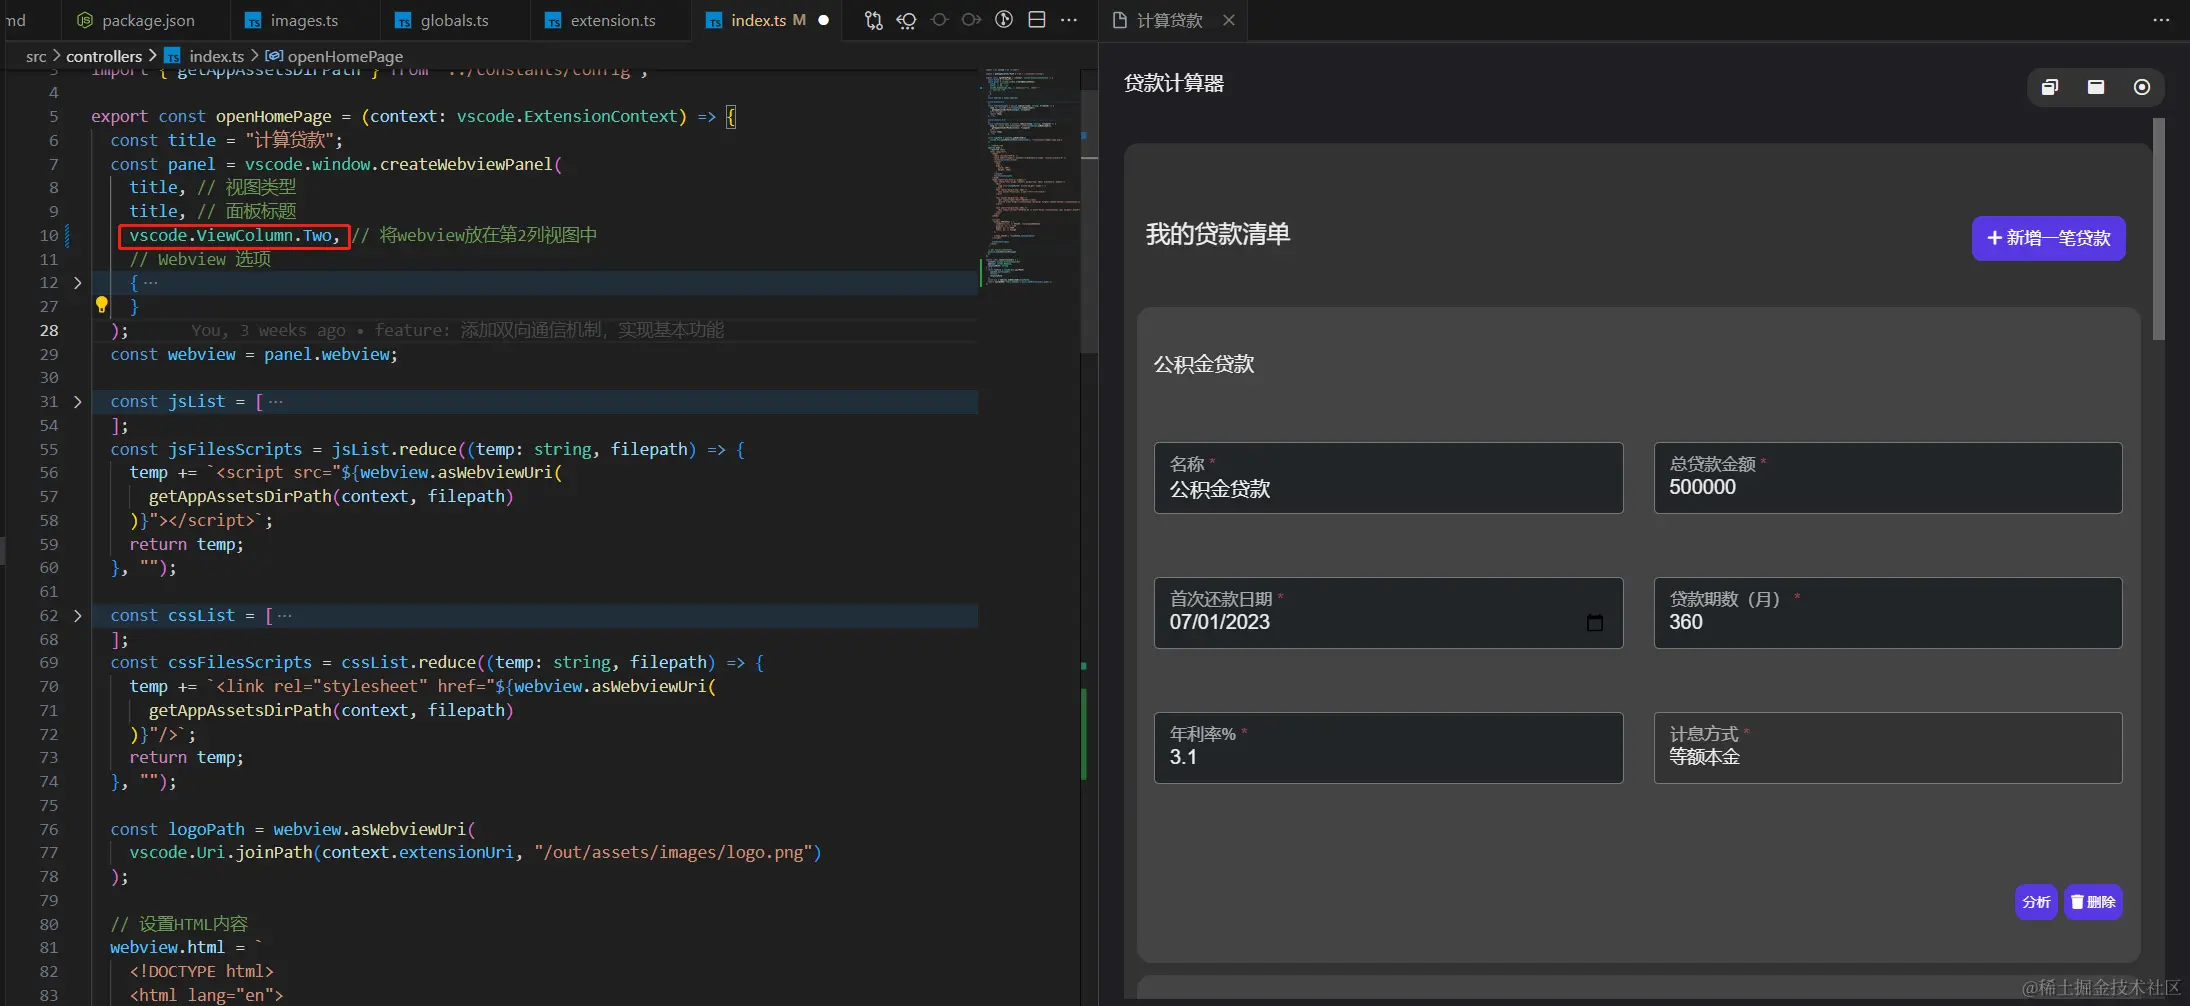Click the 'jsFilesScripts' variable on line 55
This screenshot has width=2190, height=1006.
[235, 450]
